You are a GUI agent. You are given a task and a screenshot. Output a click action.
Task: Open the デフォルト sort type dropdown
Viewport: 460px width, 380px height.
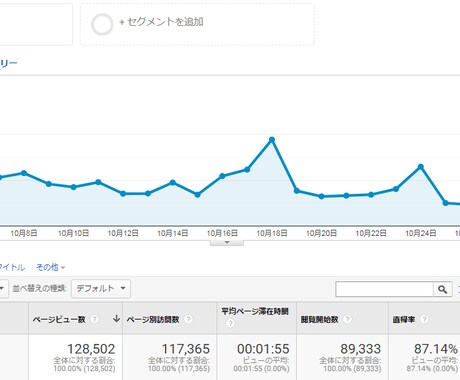point(101,288)
